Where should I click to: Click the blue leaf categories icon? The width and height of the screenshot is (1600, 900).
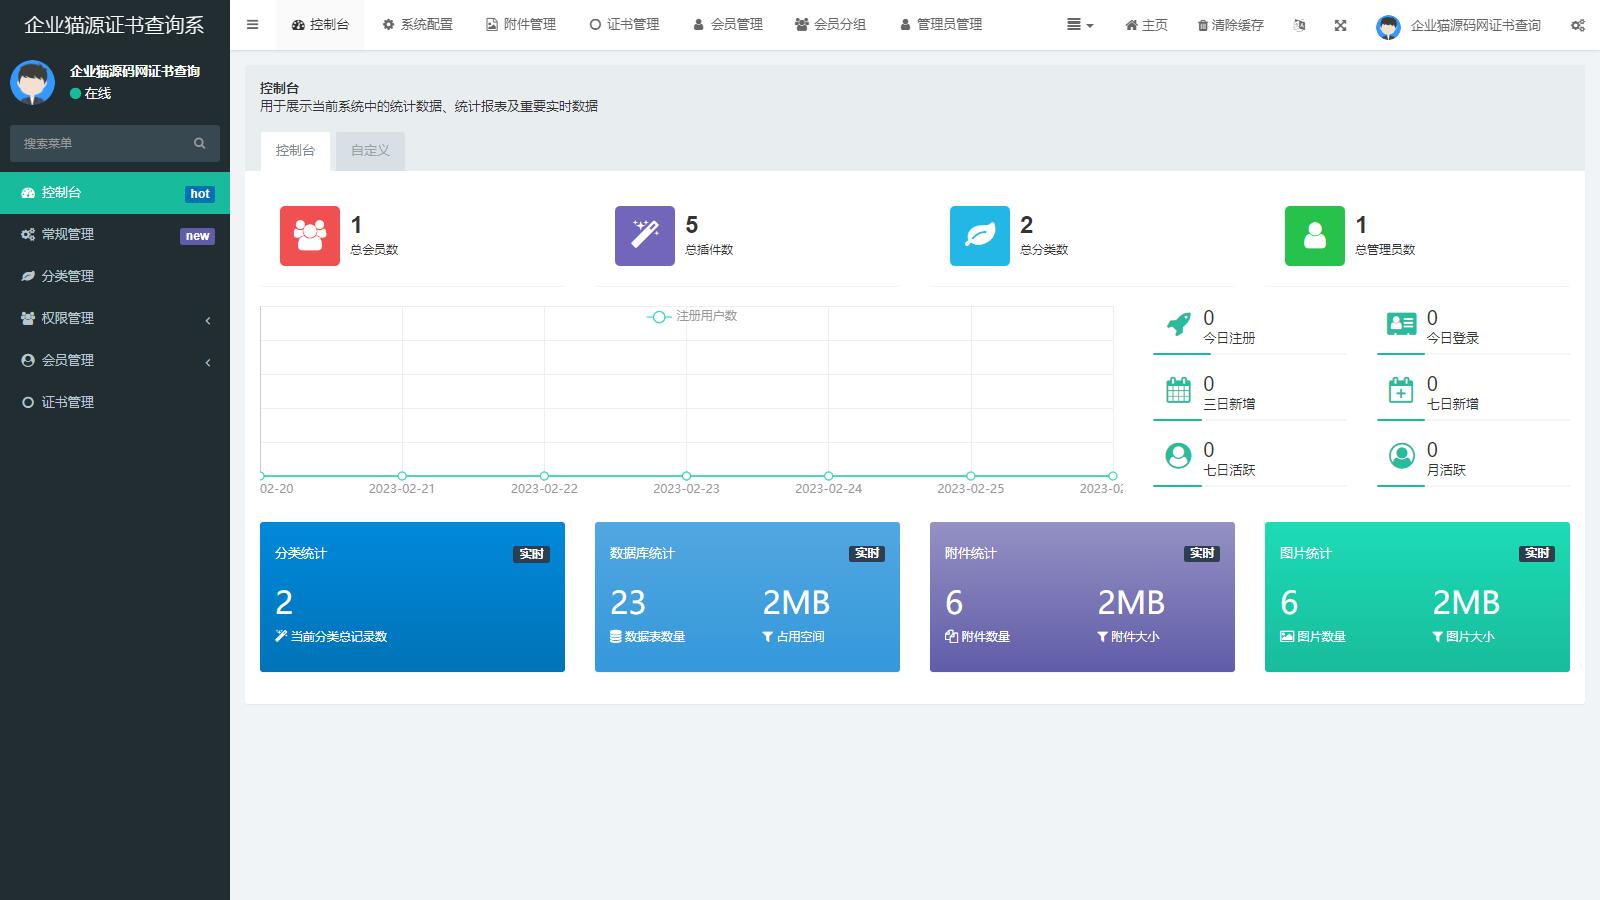point(980,236)
